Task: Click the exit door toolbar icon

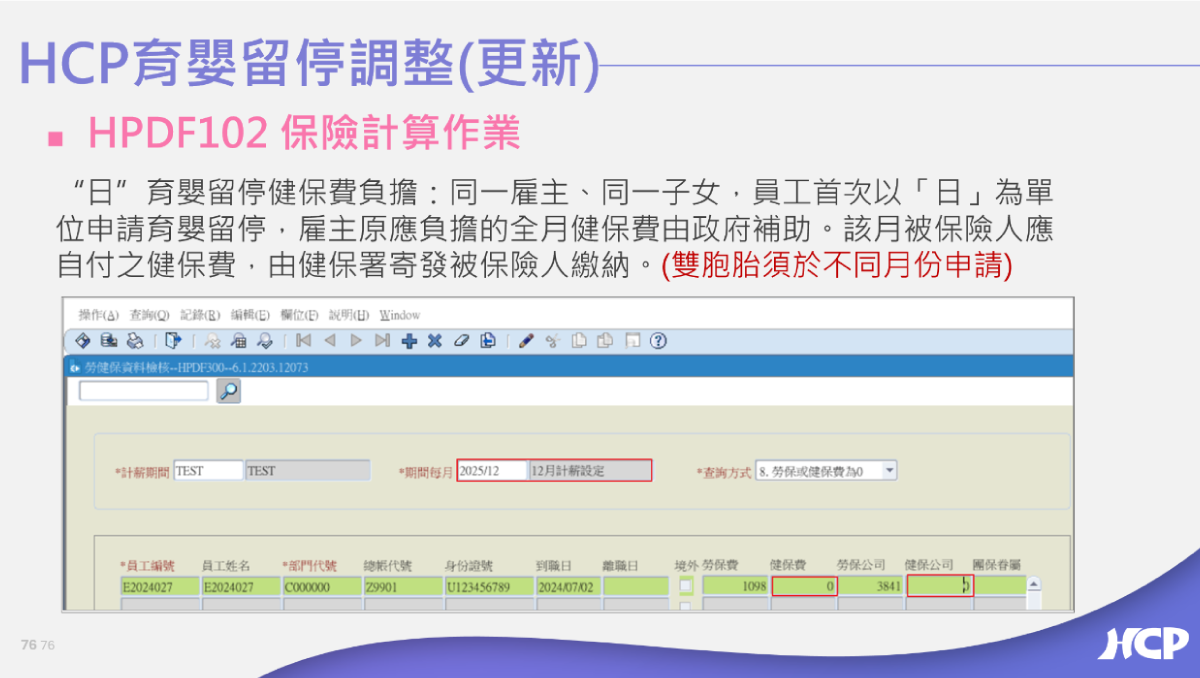Action: [172, 340]
